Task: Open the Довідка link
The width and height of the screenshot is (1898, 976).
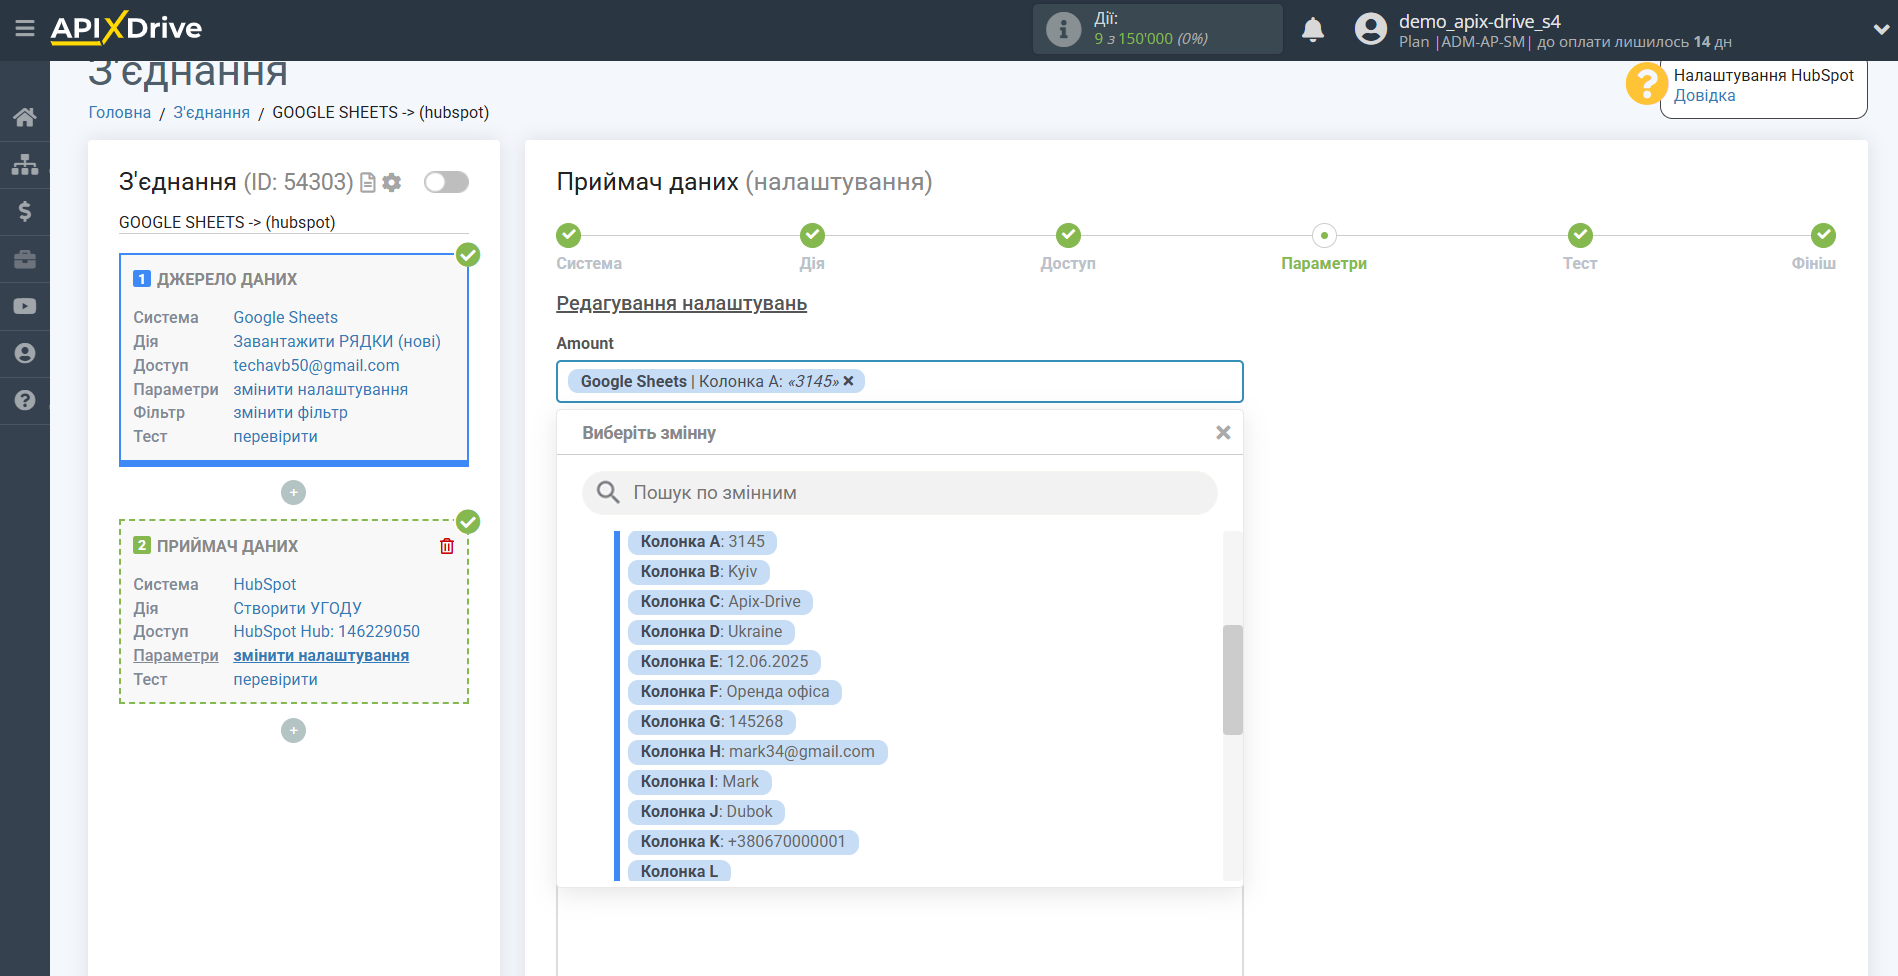Action: pyautogui.click(x=1704, y=96)
